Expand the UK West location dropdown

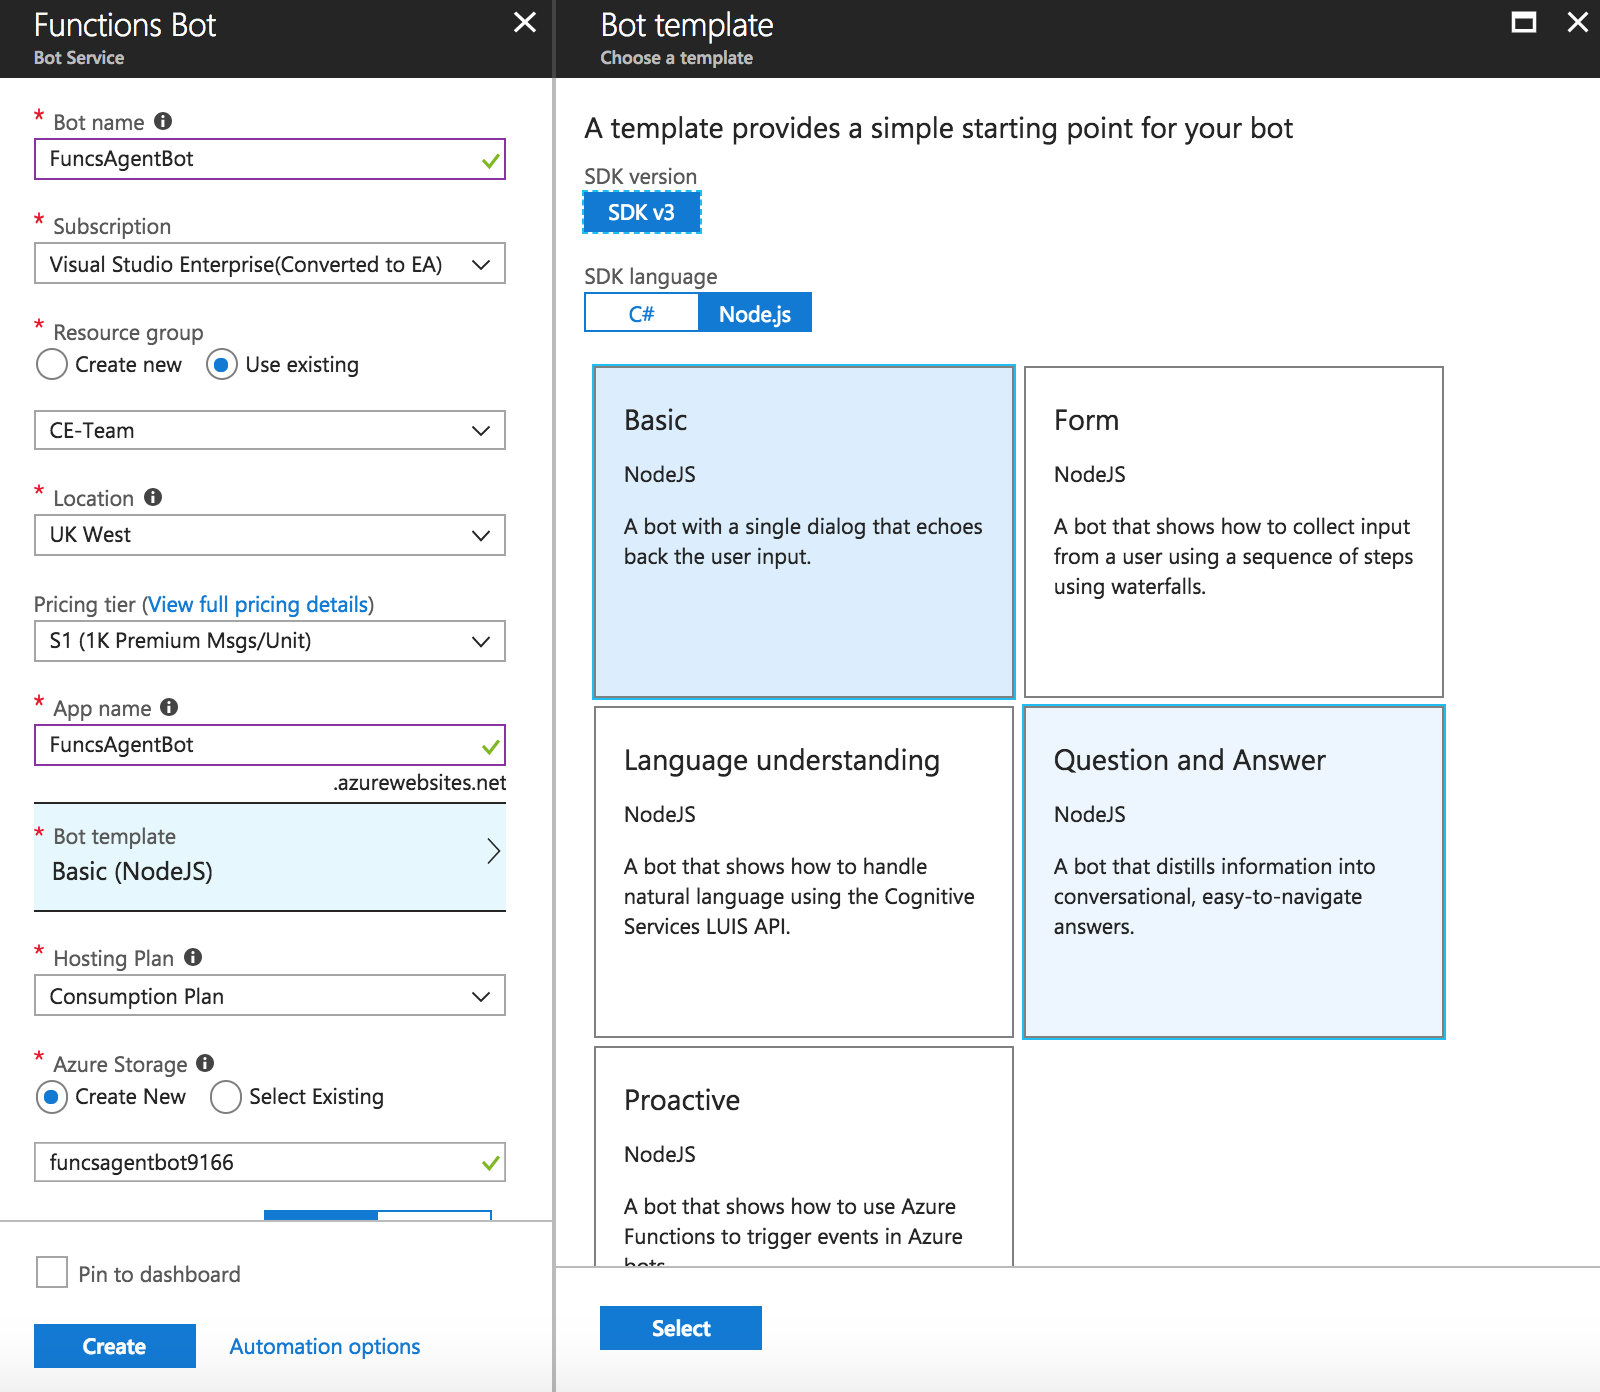point(270,535)
